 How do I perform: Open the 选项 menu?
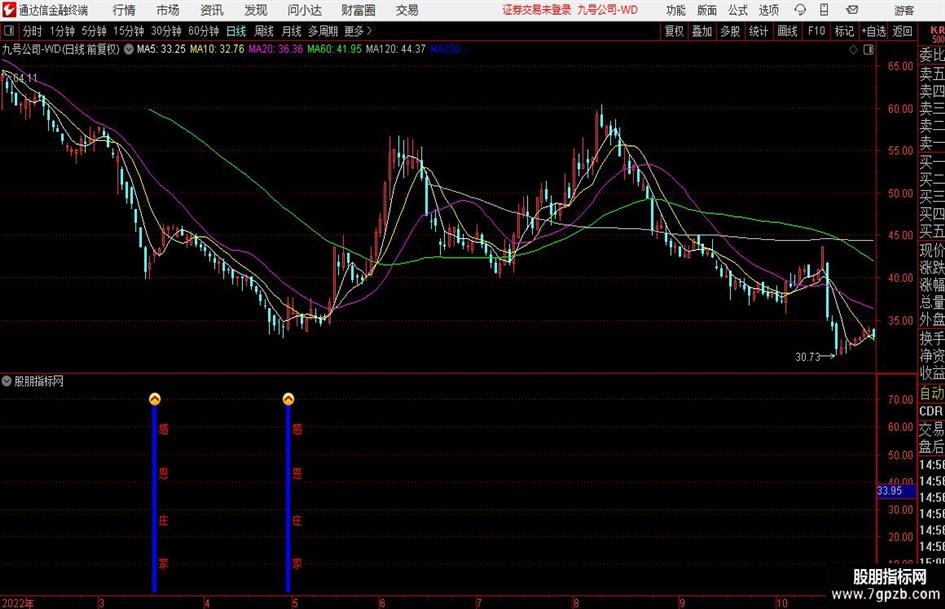(768, 10)
